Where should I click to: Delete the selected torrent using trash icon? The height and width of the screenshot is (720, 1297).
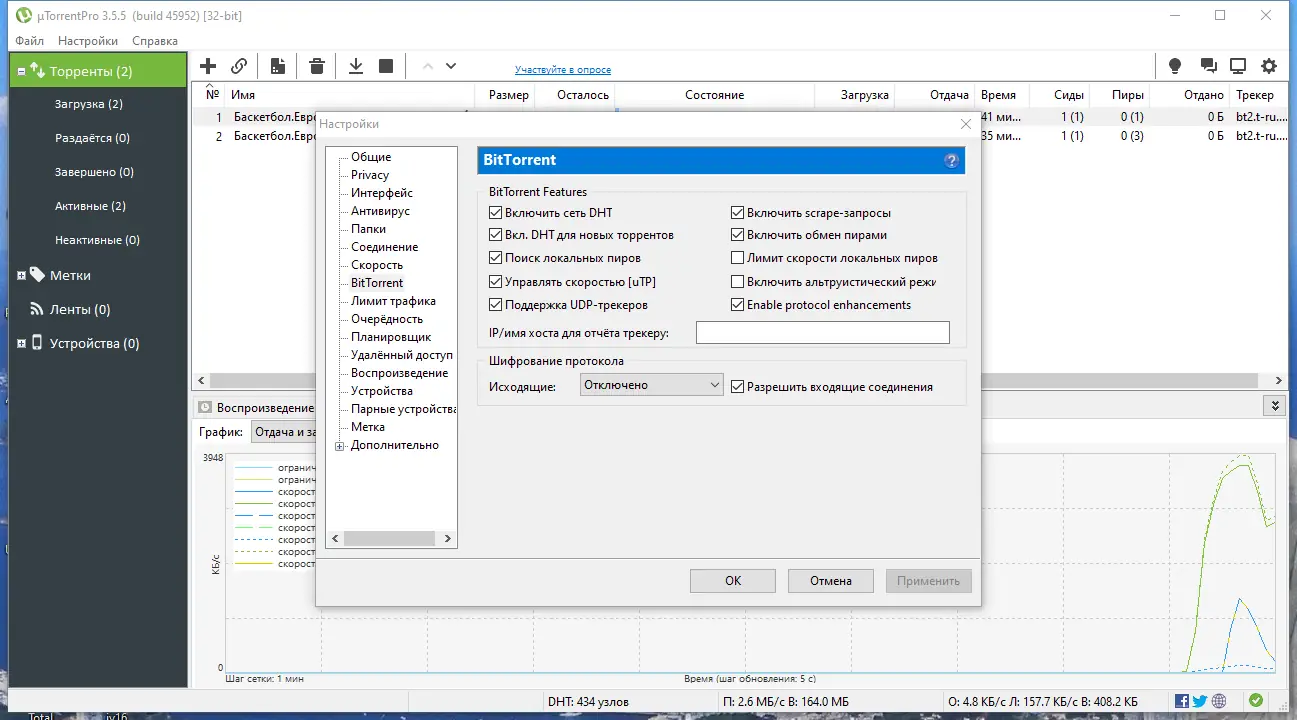pos(316,65)
